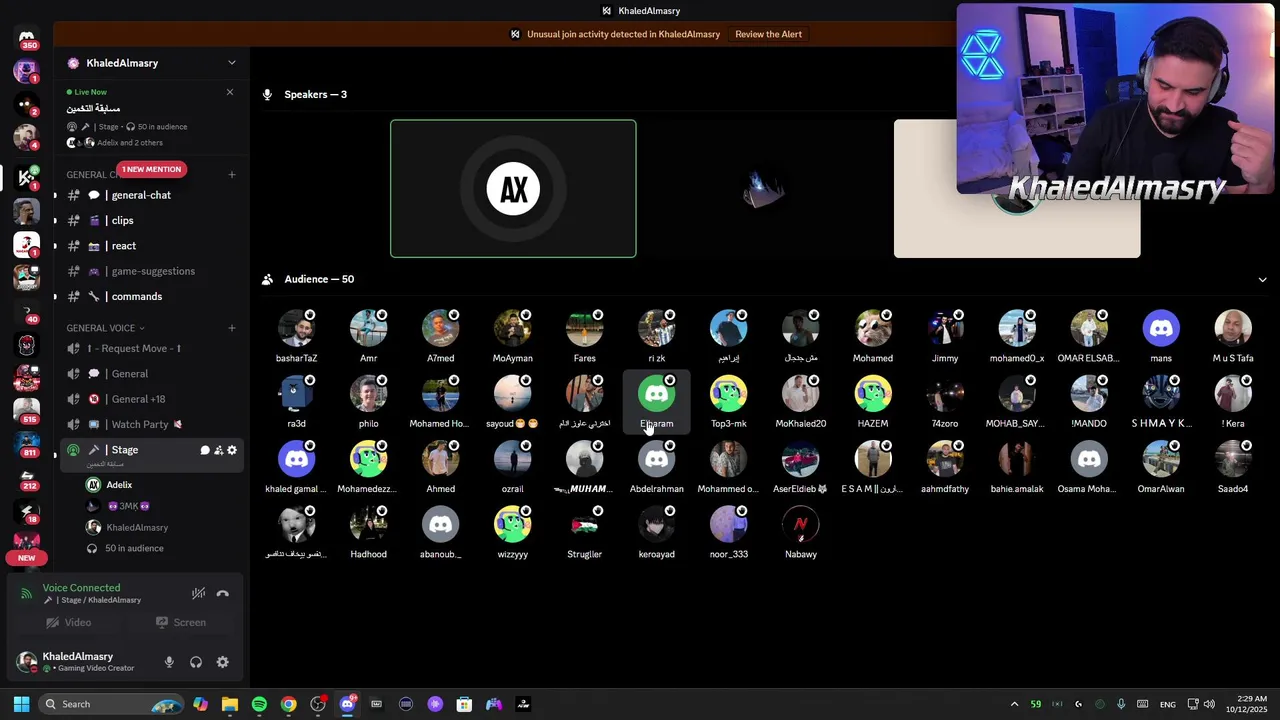Open Voice Connected status details
The width and height of the screenshot is (1280, 720).
[x=81, y=588]
